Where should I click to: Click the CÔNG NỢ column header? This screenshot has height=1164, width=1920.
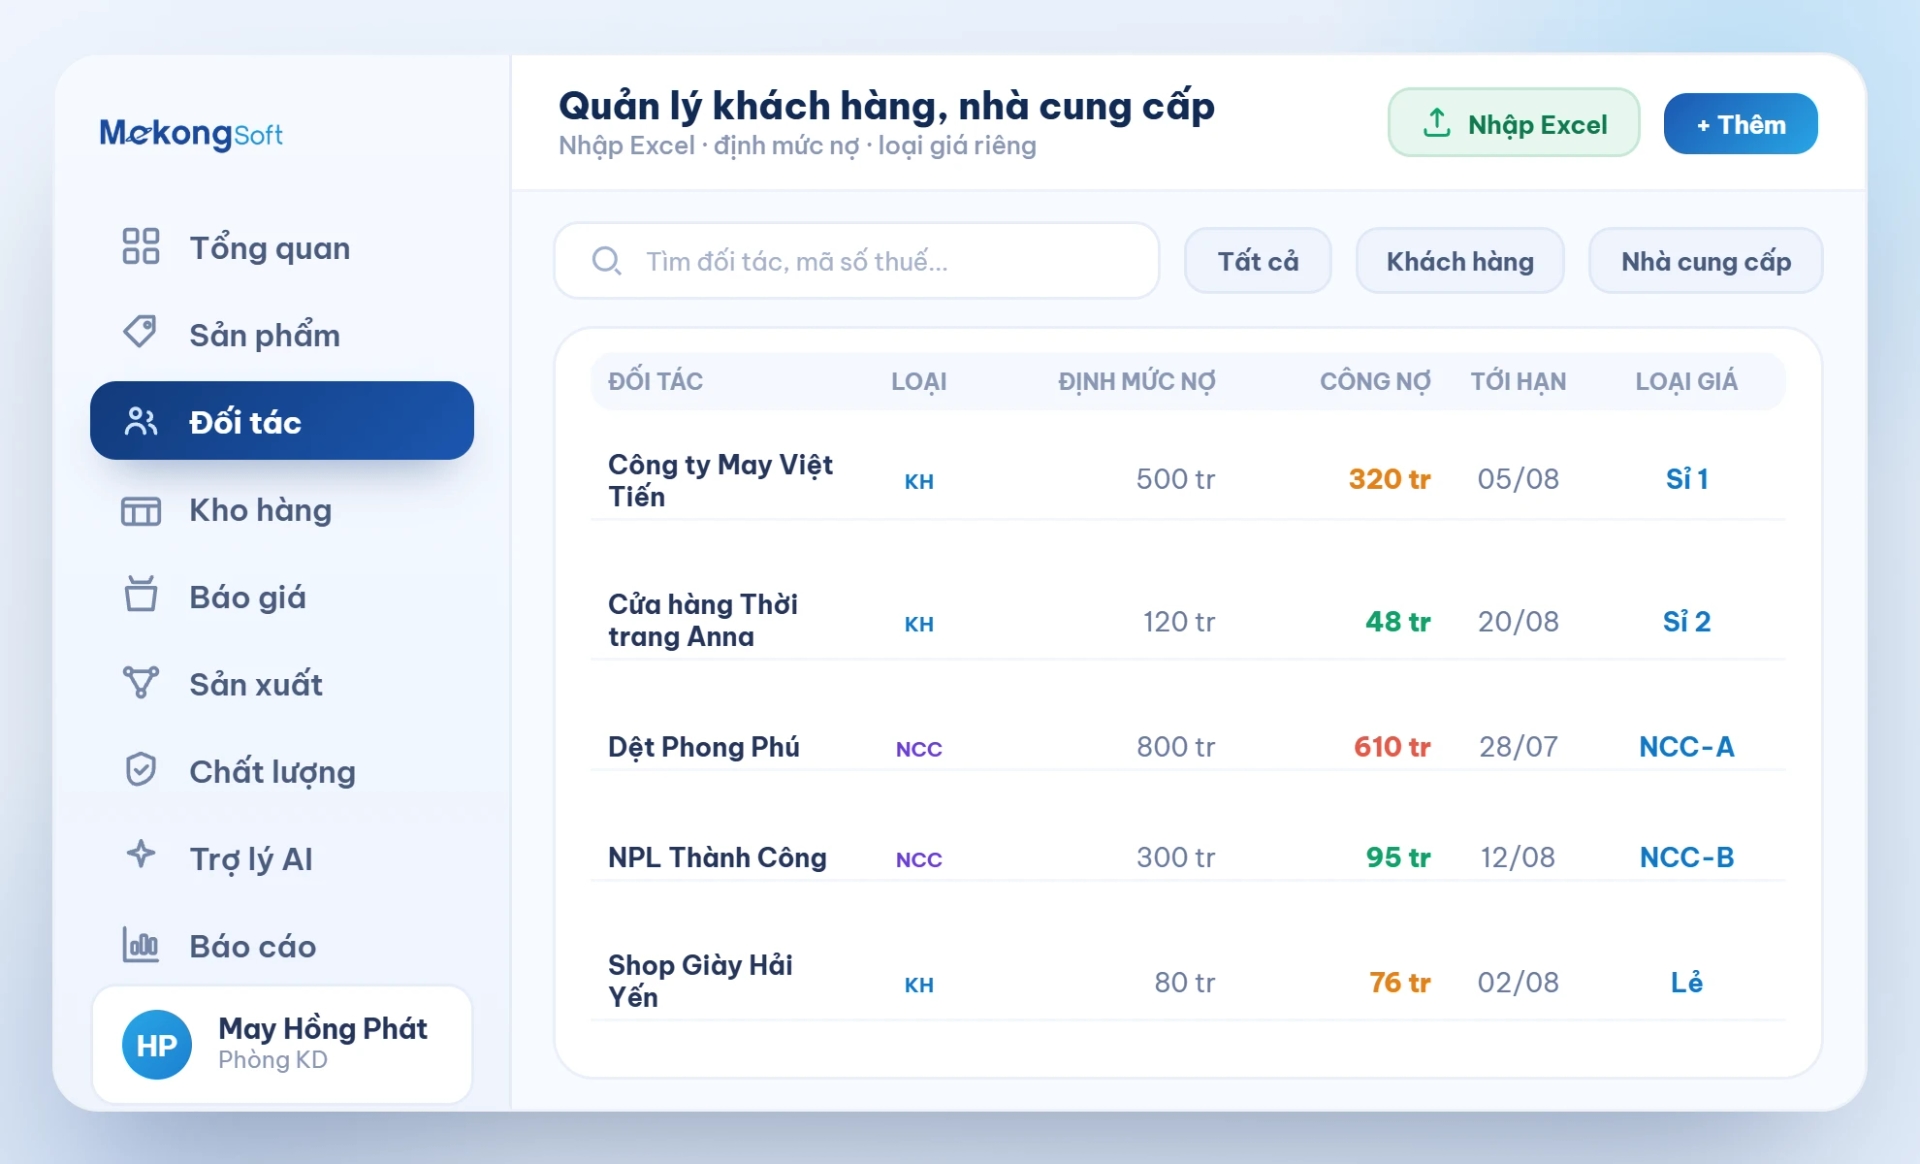[x=1375, y=381]
